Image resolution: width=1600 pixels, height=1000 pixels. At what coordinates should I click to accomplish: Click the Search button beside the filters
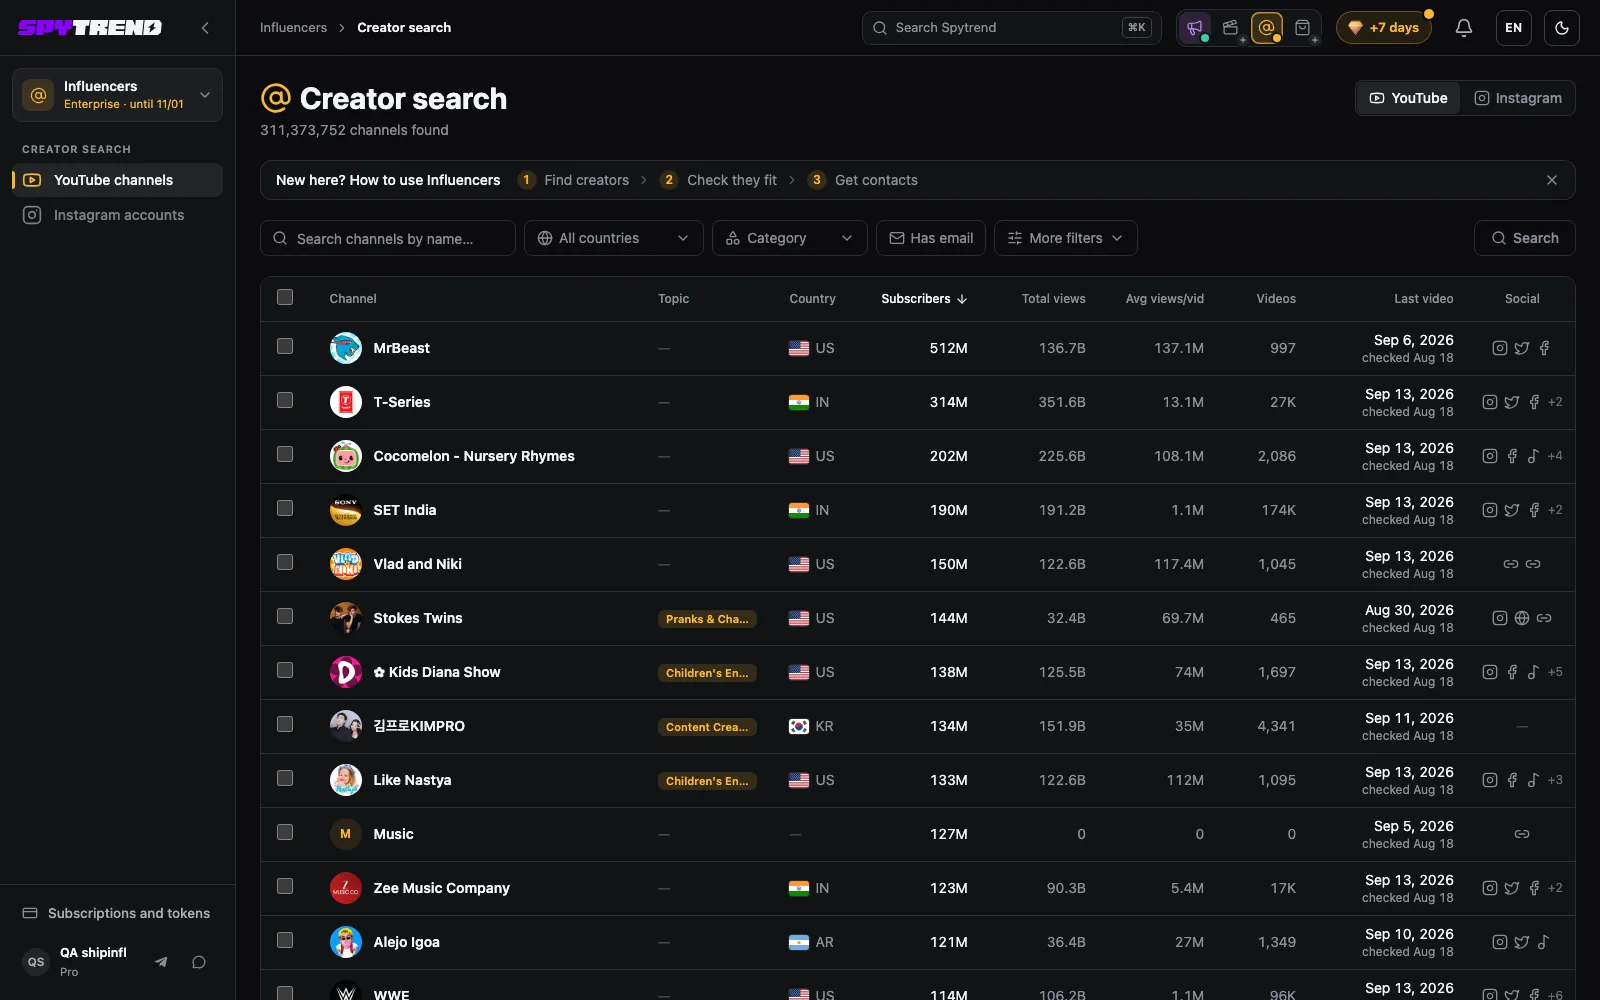[x=1525, y=238]
